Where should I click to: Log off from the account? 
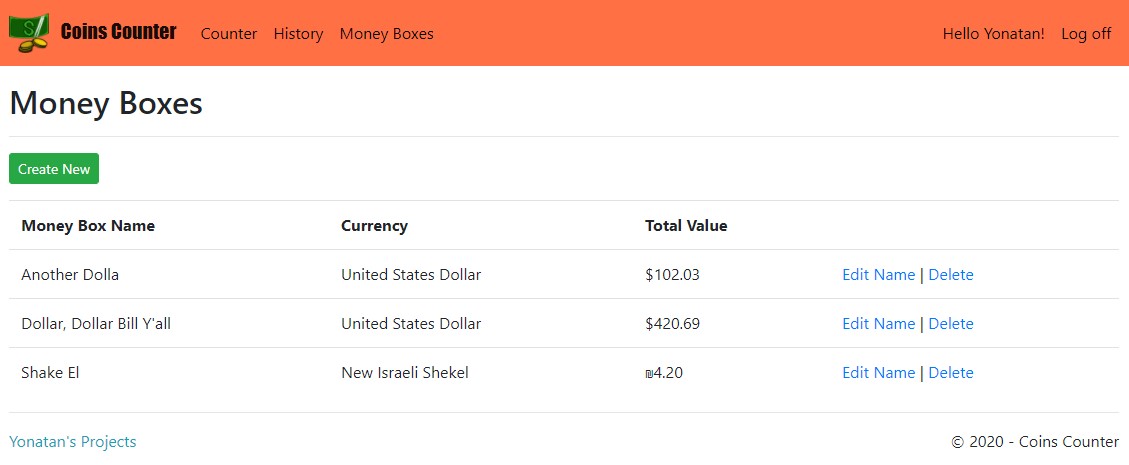[x=1086, y=34]
